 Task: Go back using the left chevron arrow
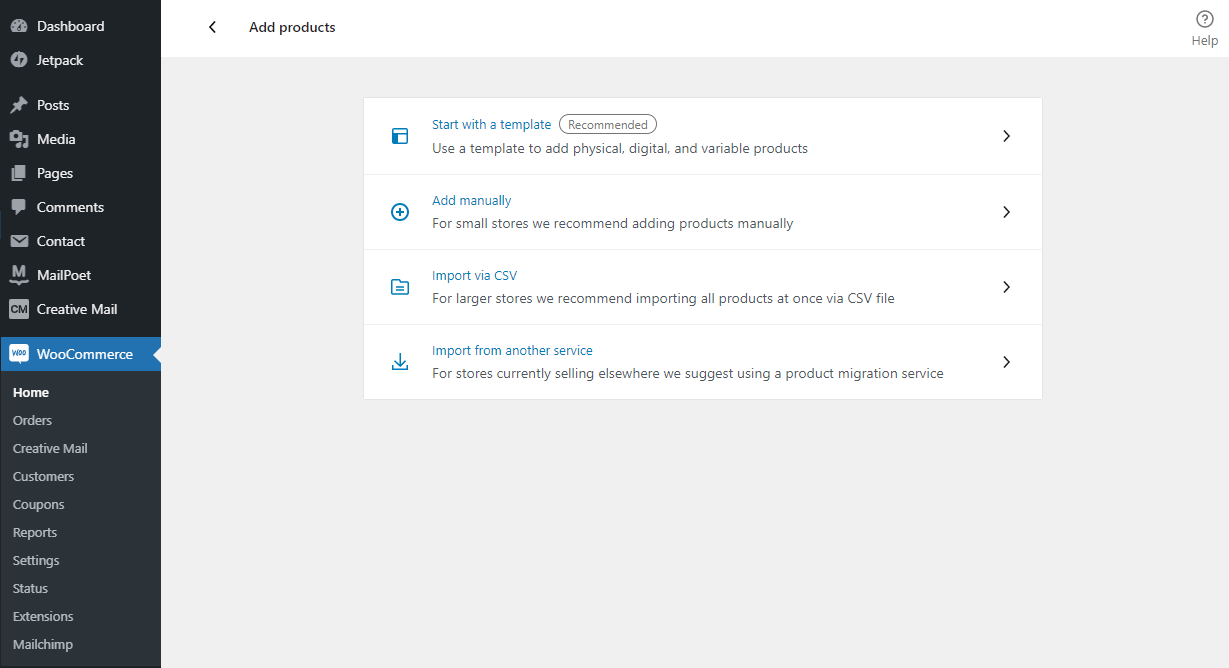point(212,27)
